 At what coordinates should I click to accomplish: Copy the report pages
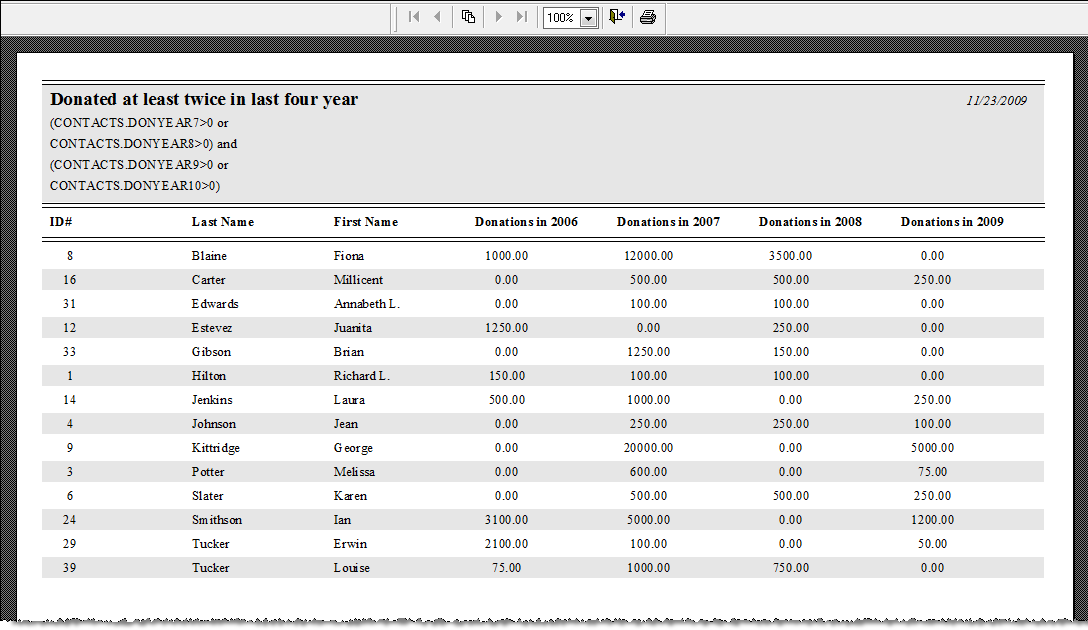point(468,17)
